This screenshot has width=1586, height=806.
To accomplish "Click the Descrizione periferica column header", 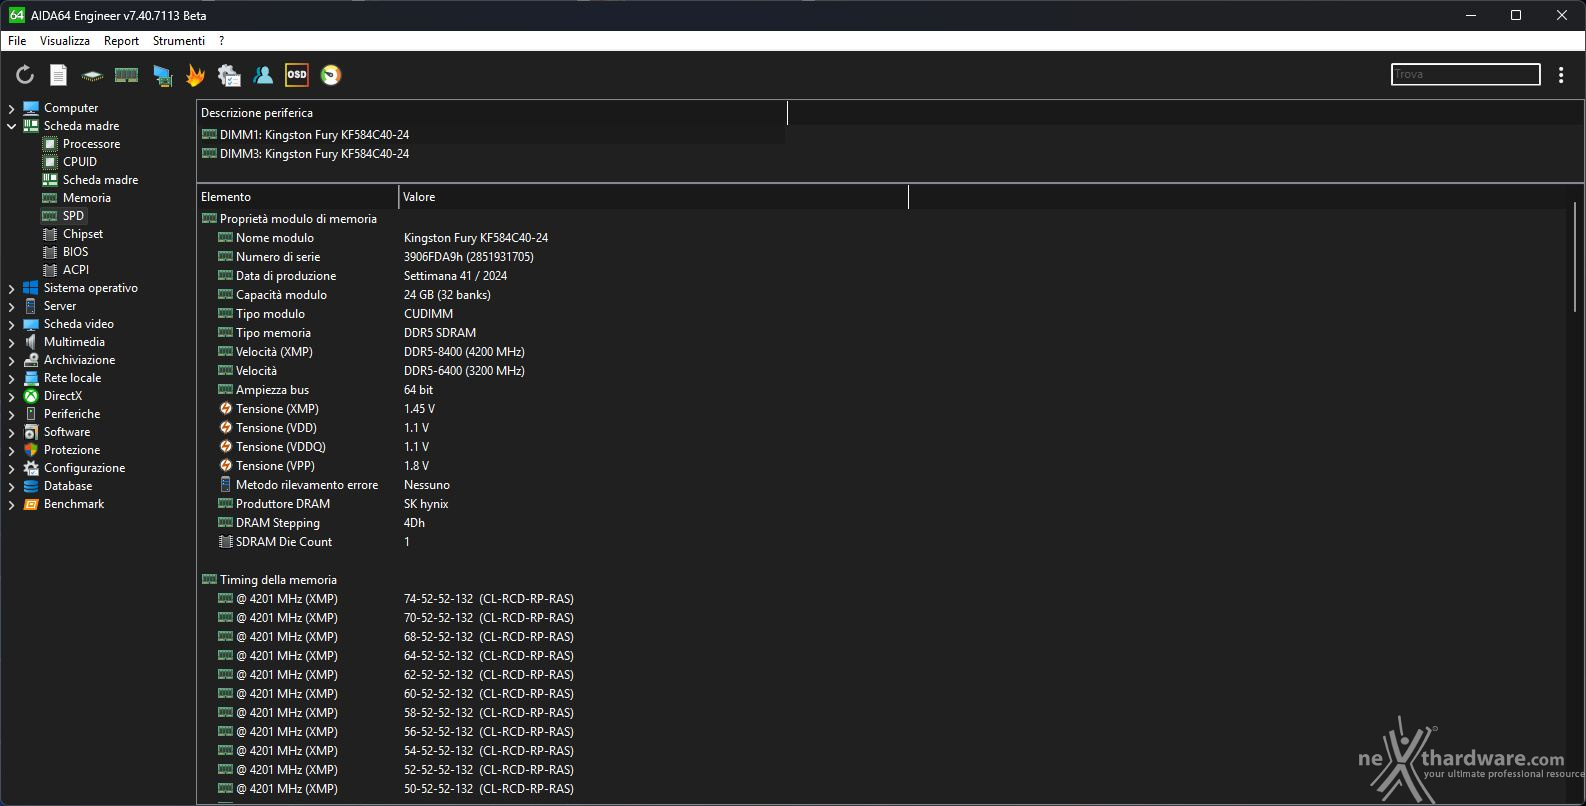I will [x=492, y=113].
